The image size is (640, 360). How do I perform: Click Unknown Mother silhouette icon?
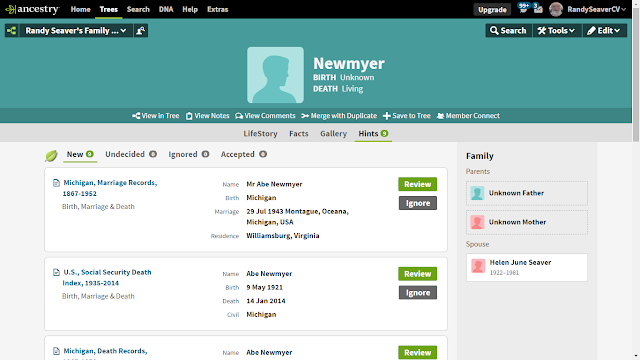[x=477, y=222]
